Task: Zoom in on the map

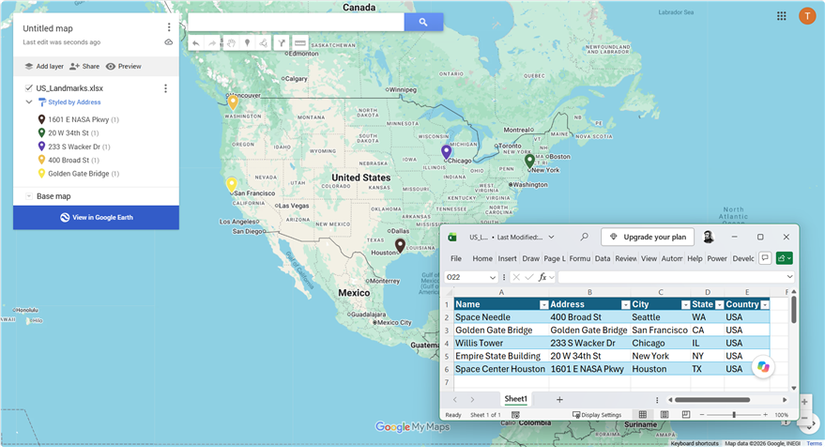Action: pyautogui.click(x=804, y=402)
